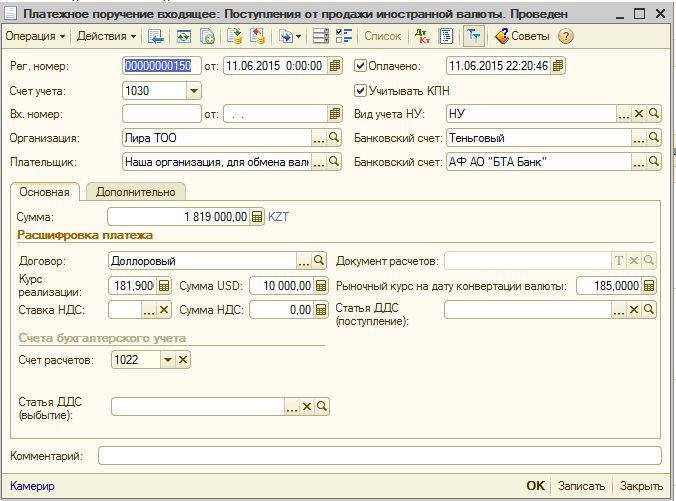
Task: Click the refresh document toolbar icon
Action: [184, 36]
